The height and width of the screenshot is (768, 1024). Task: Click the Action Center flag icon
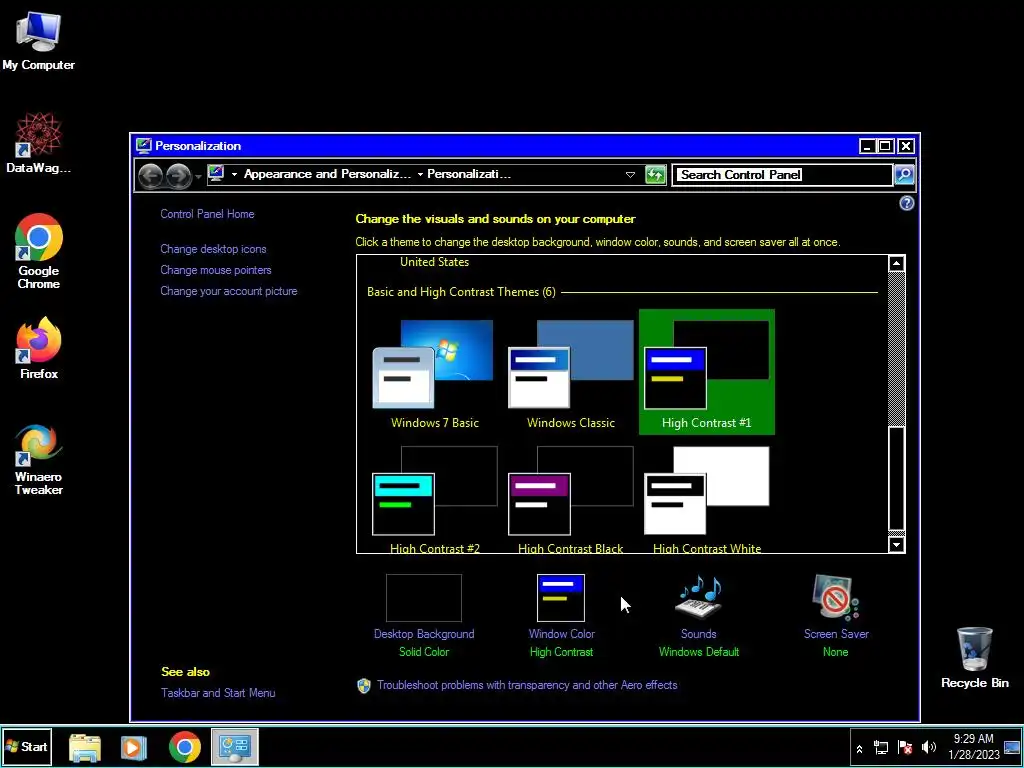click(905, 748)
